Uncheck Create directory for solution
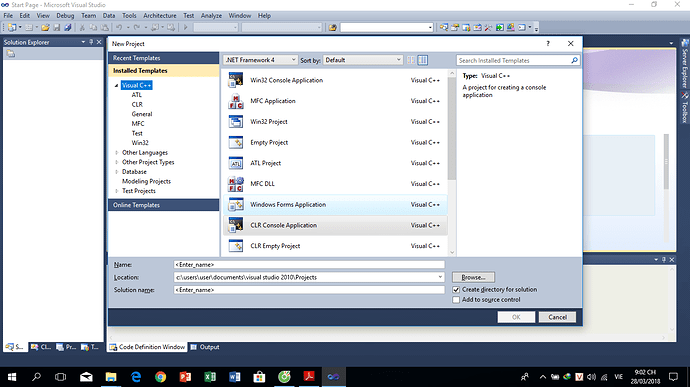 point(456,290)
